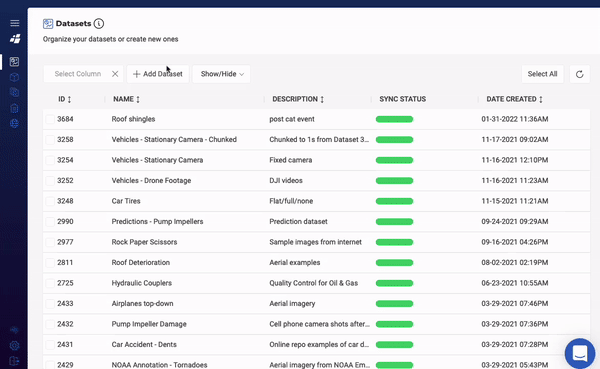Click the globe icon in the sidebar
600x369 pixels.
(14, 123)
